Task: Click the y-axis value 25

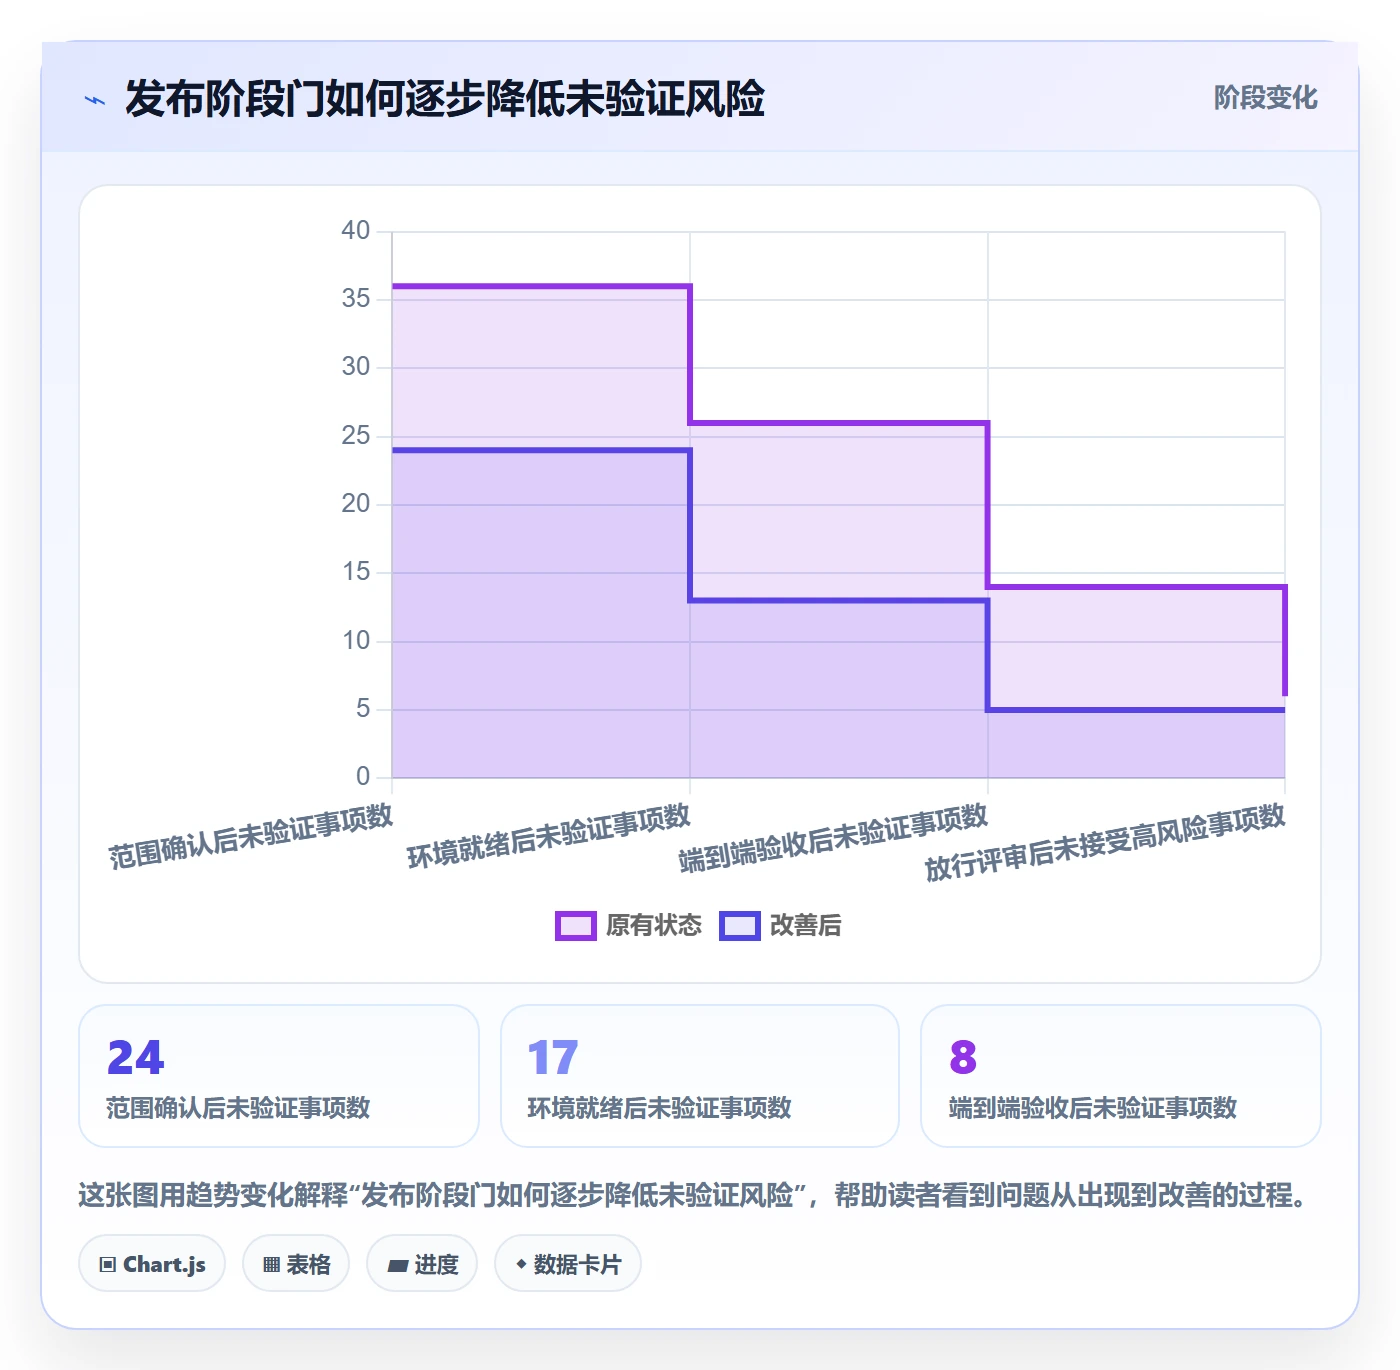Action: click(356, 436)
